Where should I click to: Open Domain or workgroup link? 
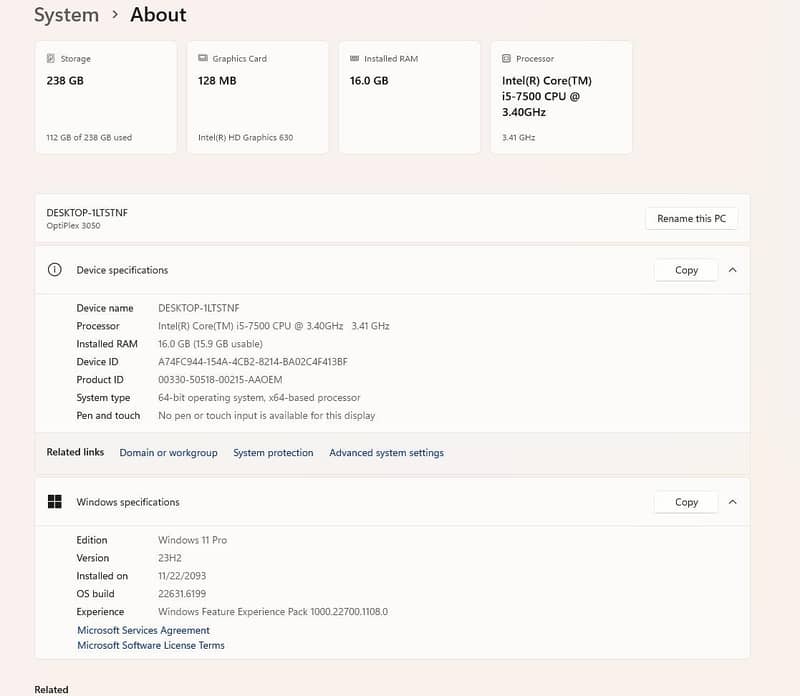pyautogui.click(x=168, y=453)
